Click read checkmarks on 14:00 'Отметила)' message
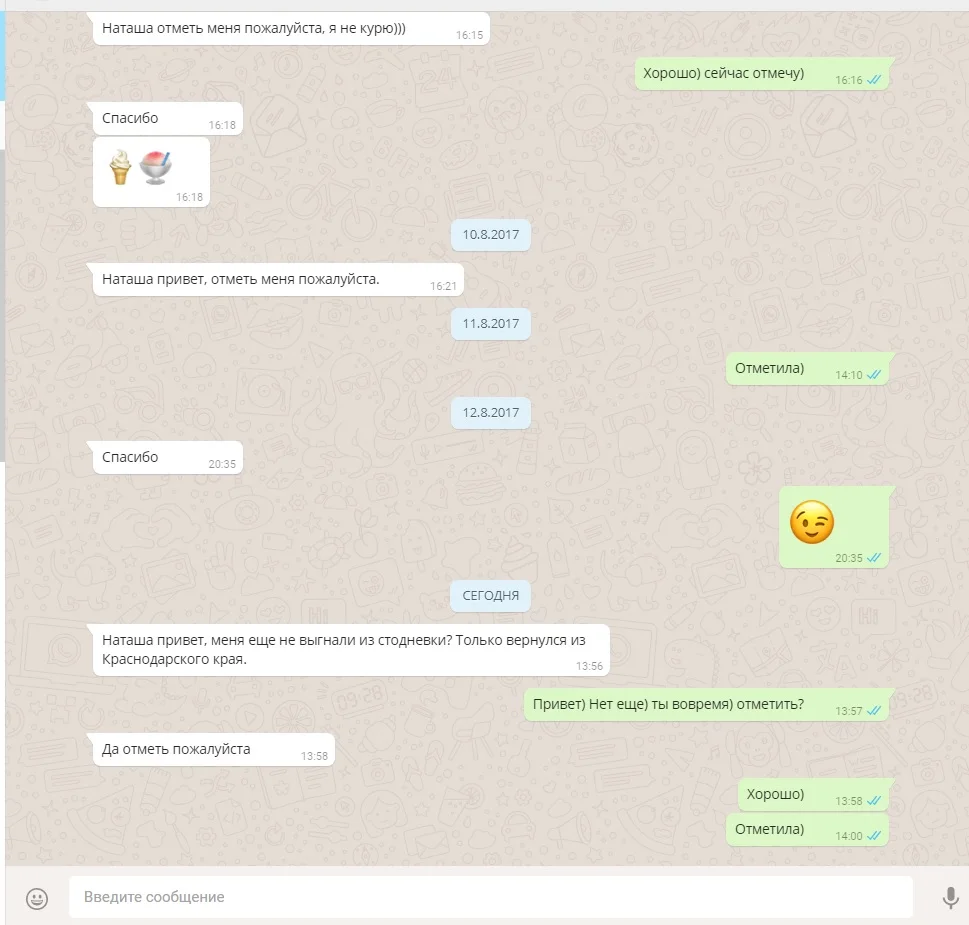The width and height of the screenshot is (969, 925). click(x=874, y=835)
